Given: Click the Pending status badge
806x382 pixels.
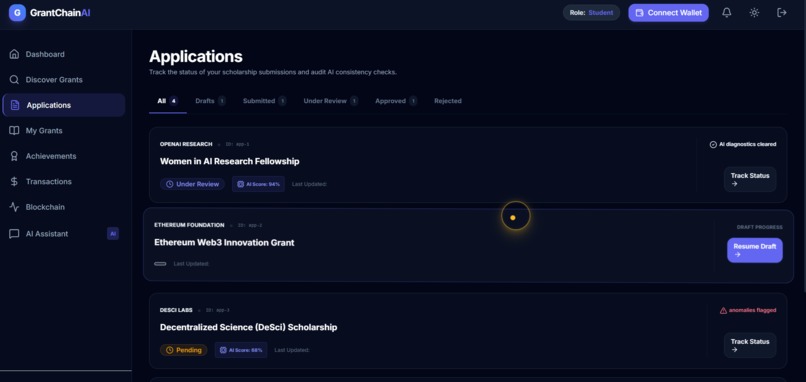Looking at the screenshot, I should [x=184, y=350].
